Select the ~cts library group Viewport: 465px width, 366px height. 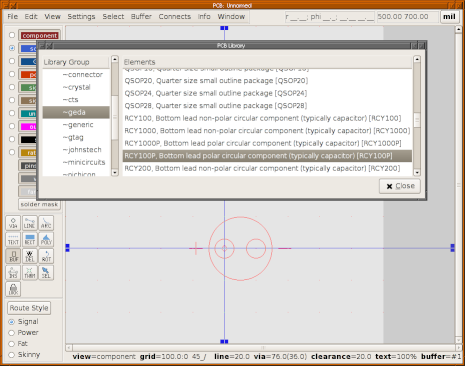click(x=76, y=100)
